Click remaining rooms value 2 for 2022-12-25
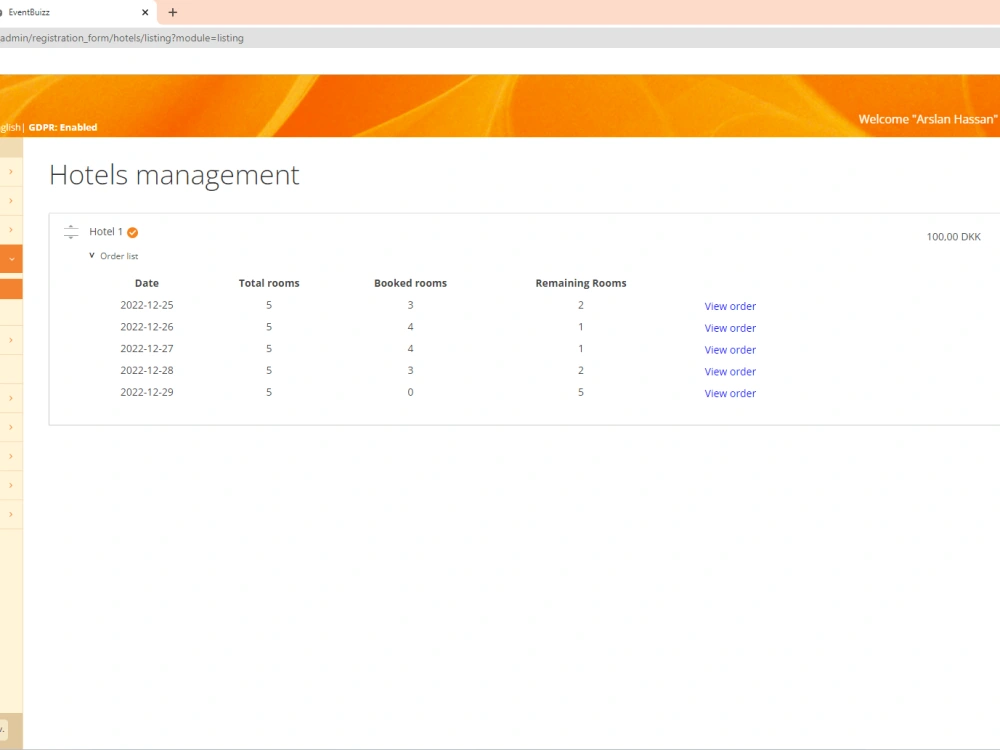 point(581,305)
